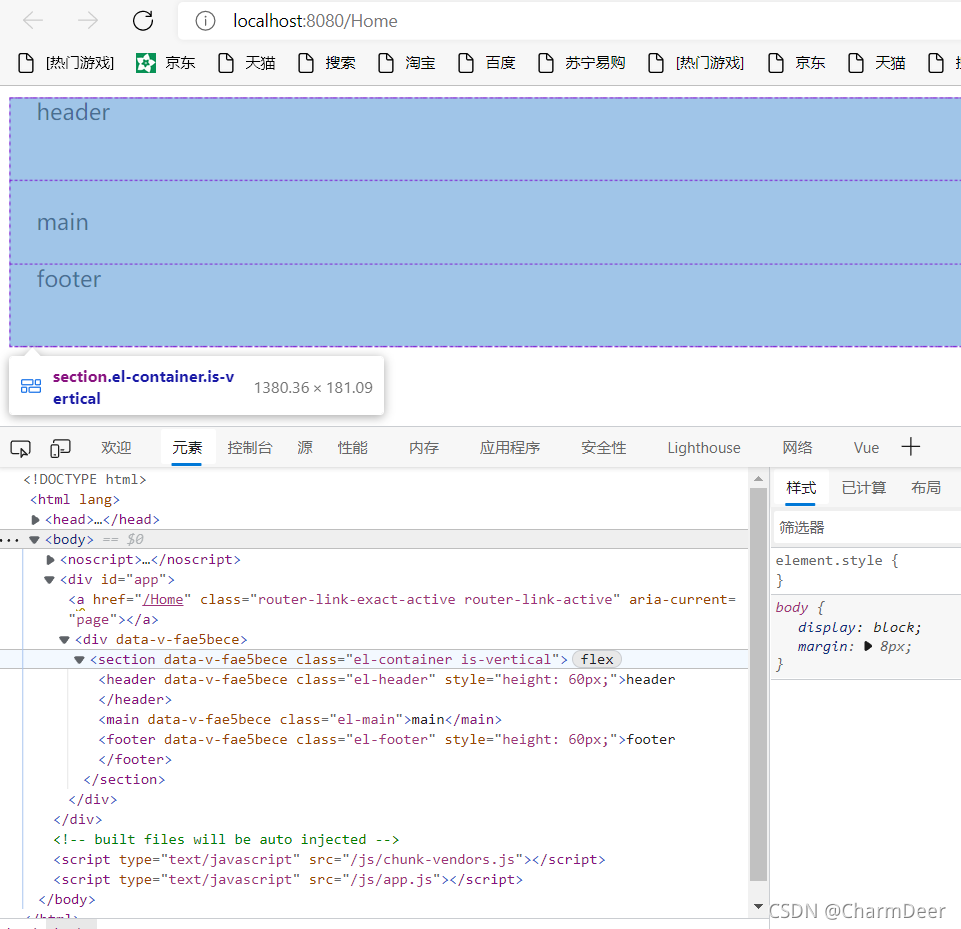This screenshot has height=929, width=961.
Task: Open the first [热门游戏] bookmark
Action: pos(66,63)
